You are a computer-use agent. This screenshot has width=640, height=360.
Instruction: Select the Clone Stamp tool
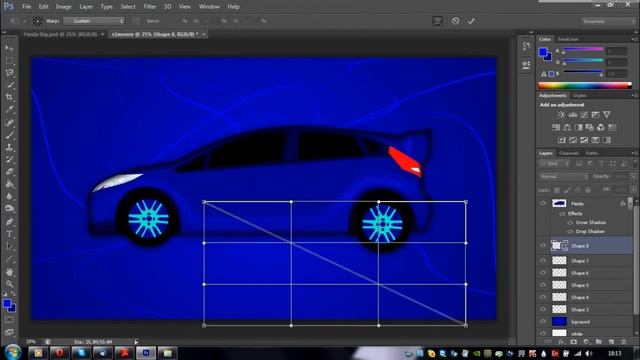(x=9, y=147)
